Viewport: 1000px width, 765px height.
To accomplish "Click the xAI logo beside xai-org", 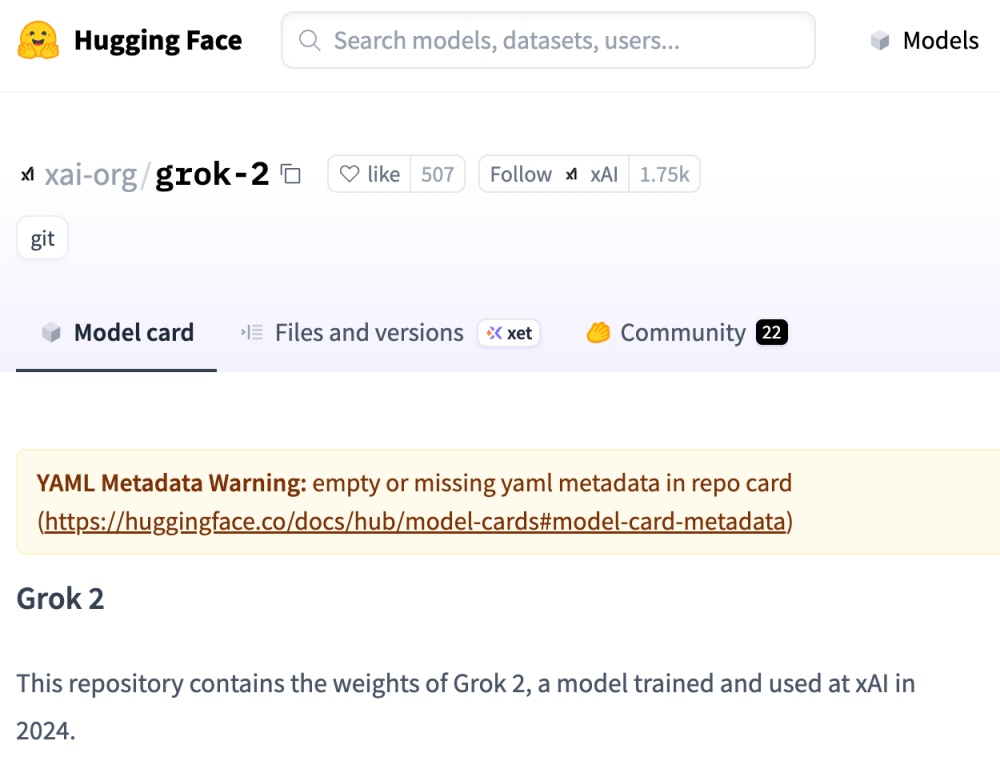I will tap(27, 175).
